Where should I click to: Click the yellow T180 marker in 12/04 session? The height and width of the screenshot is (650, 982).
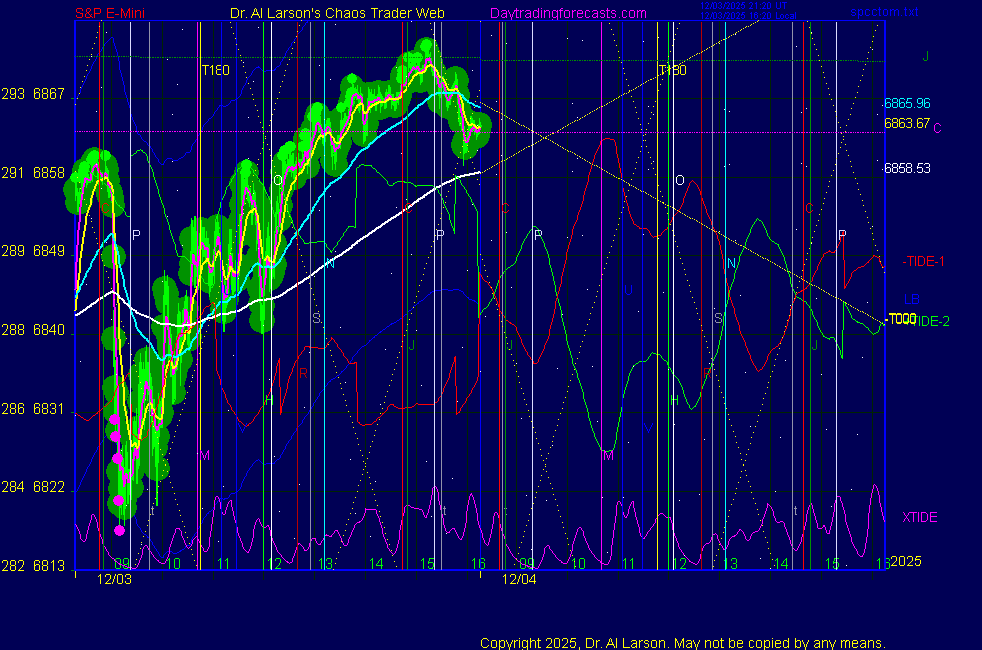tap(672, 70)
